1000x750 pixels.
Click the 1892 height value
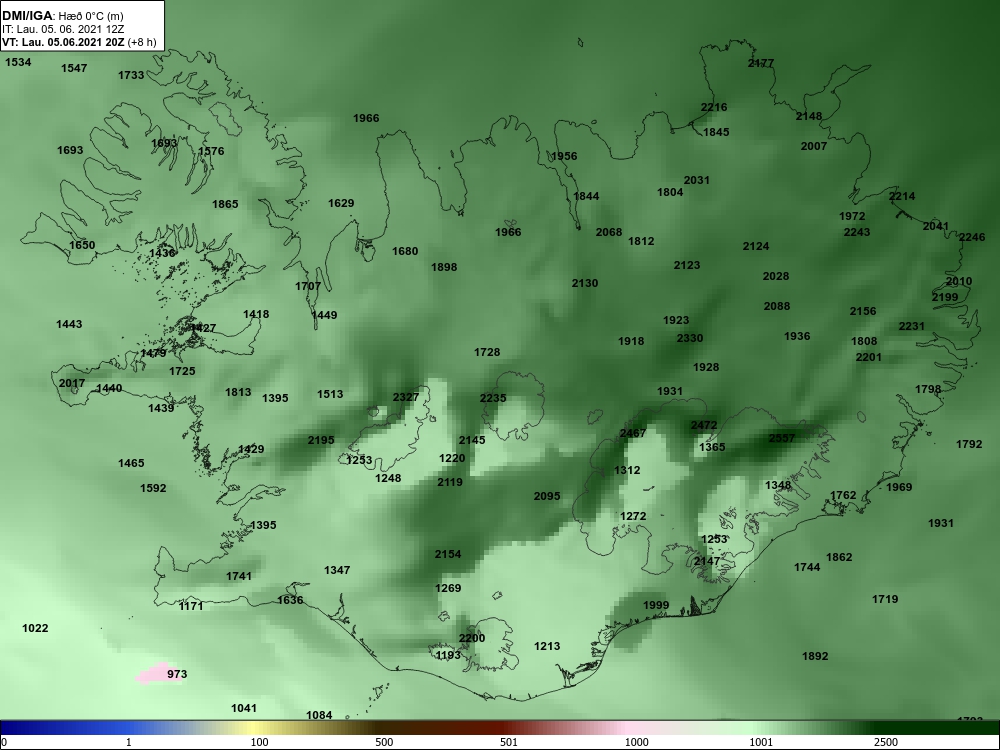[x=815, y=656]
